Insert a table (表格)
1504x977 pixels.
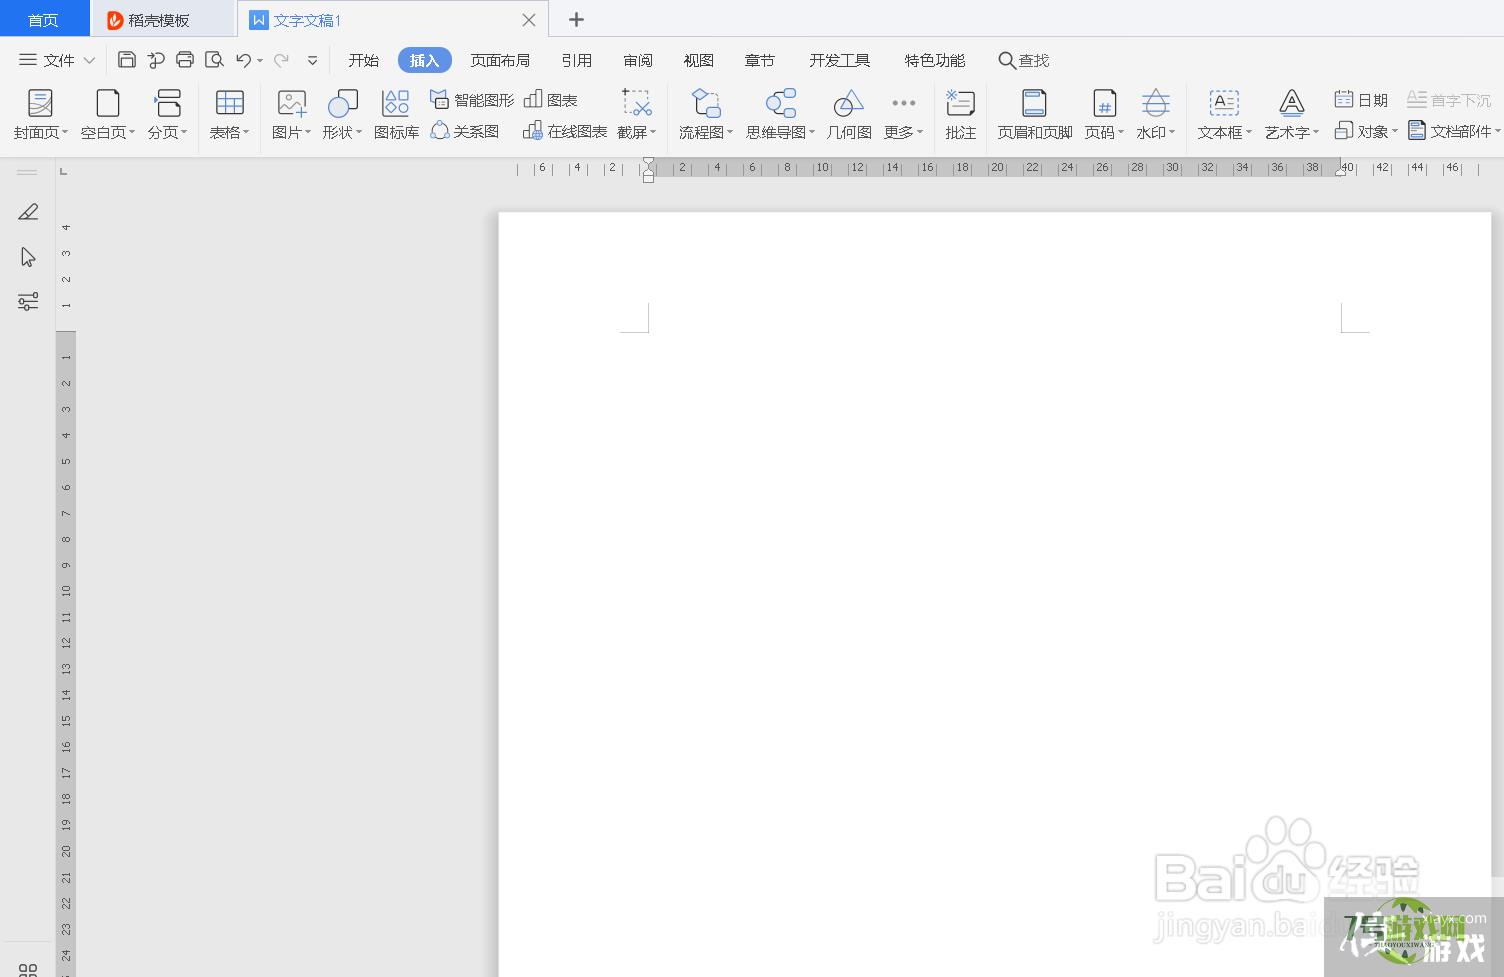point(229,115)
